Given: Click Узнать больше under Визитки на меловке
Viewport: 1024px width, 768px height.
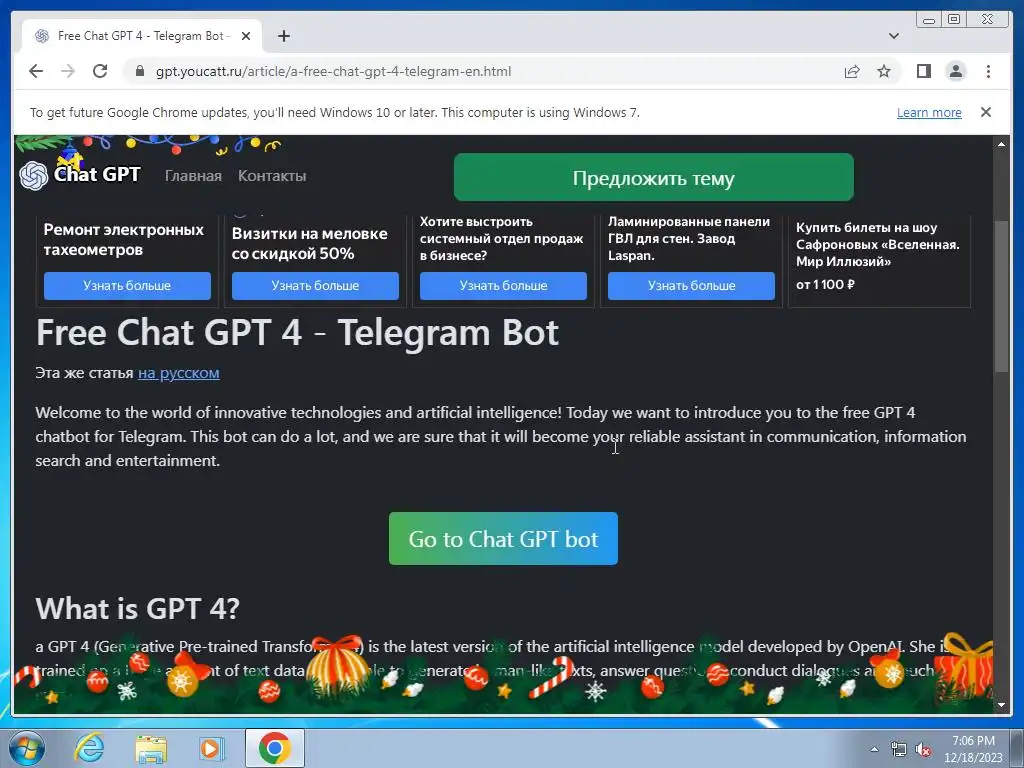Looking at the screenshot, I should point(315,285).
